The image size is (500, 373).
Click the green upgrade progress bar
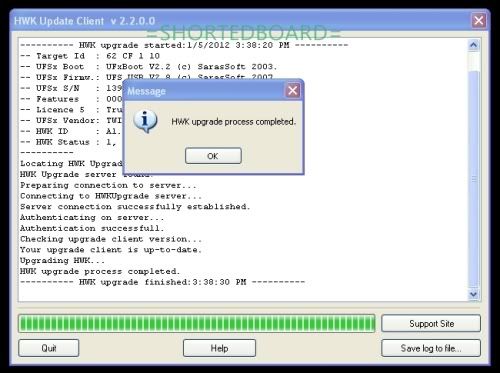tap(197, 323)
